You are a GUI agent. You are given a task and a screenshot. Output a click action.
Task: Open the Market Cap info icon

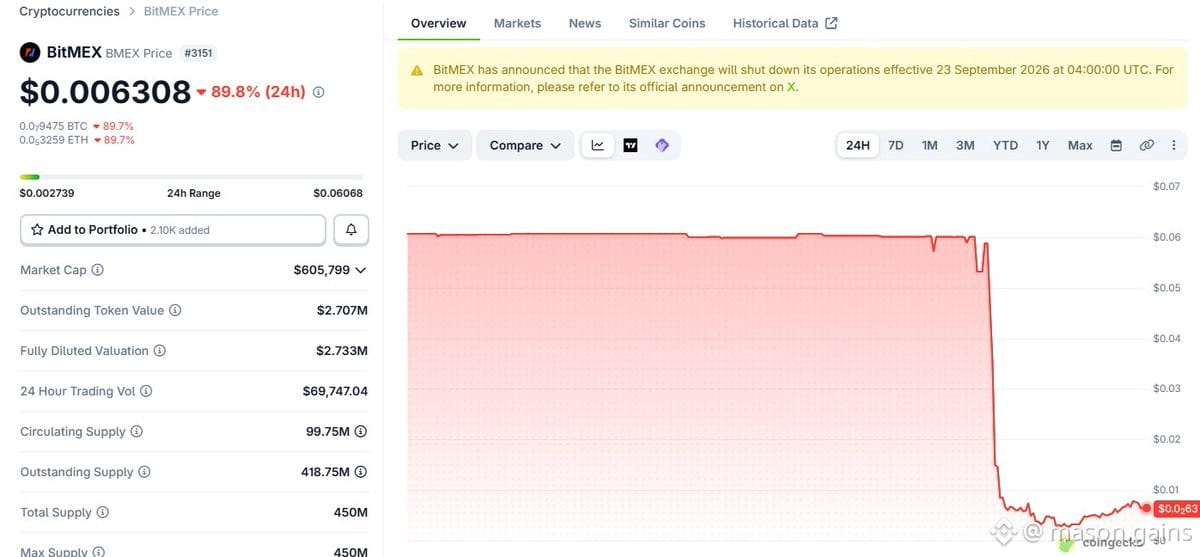tap(97, 270)
